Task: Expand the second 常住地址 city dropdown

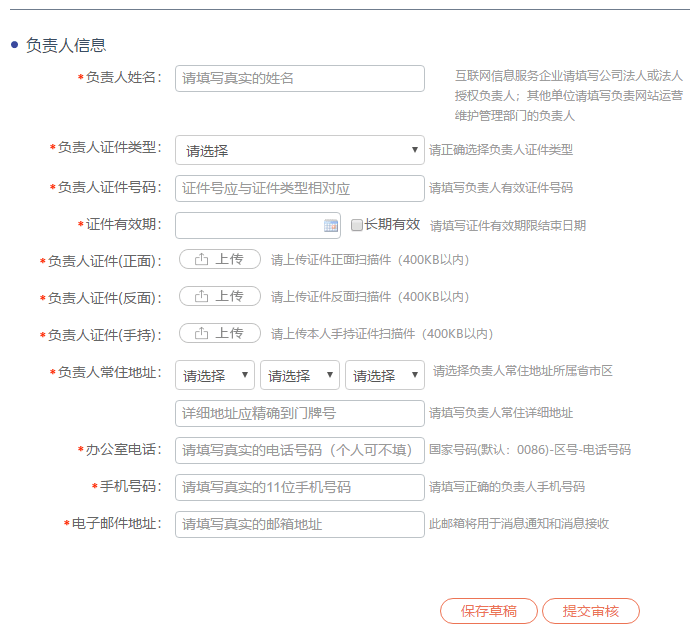Action: (x=300, y=376)
